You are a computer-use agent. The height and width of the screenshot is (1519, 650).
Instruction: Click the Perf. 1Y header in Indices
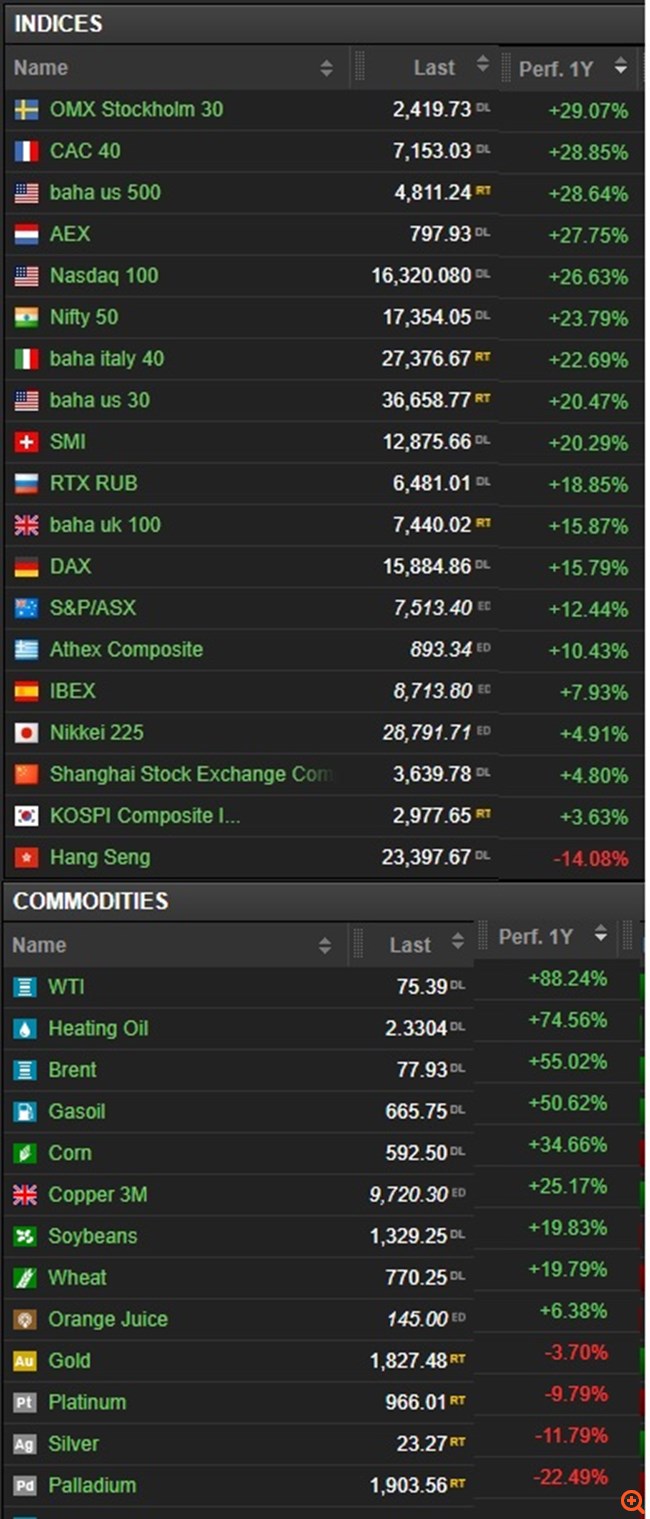tap(556, 68)
